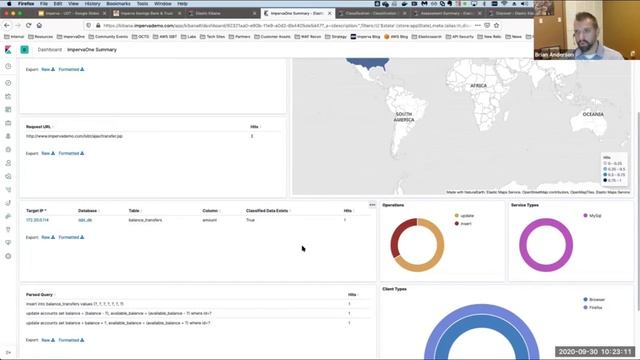The height and width of the screenshot is (360, 640).
Task: Export Raw data for Request URL table
Action: point(48,153)
